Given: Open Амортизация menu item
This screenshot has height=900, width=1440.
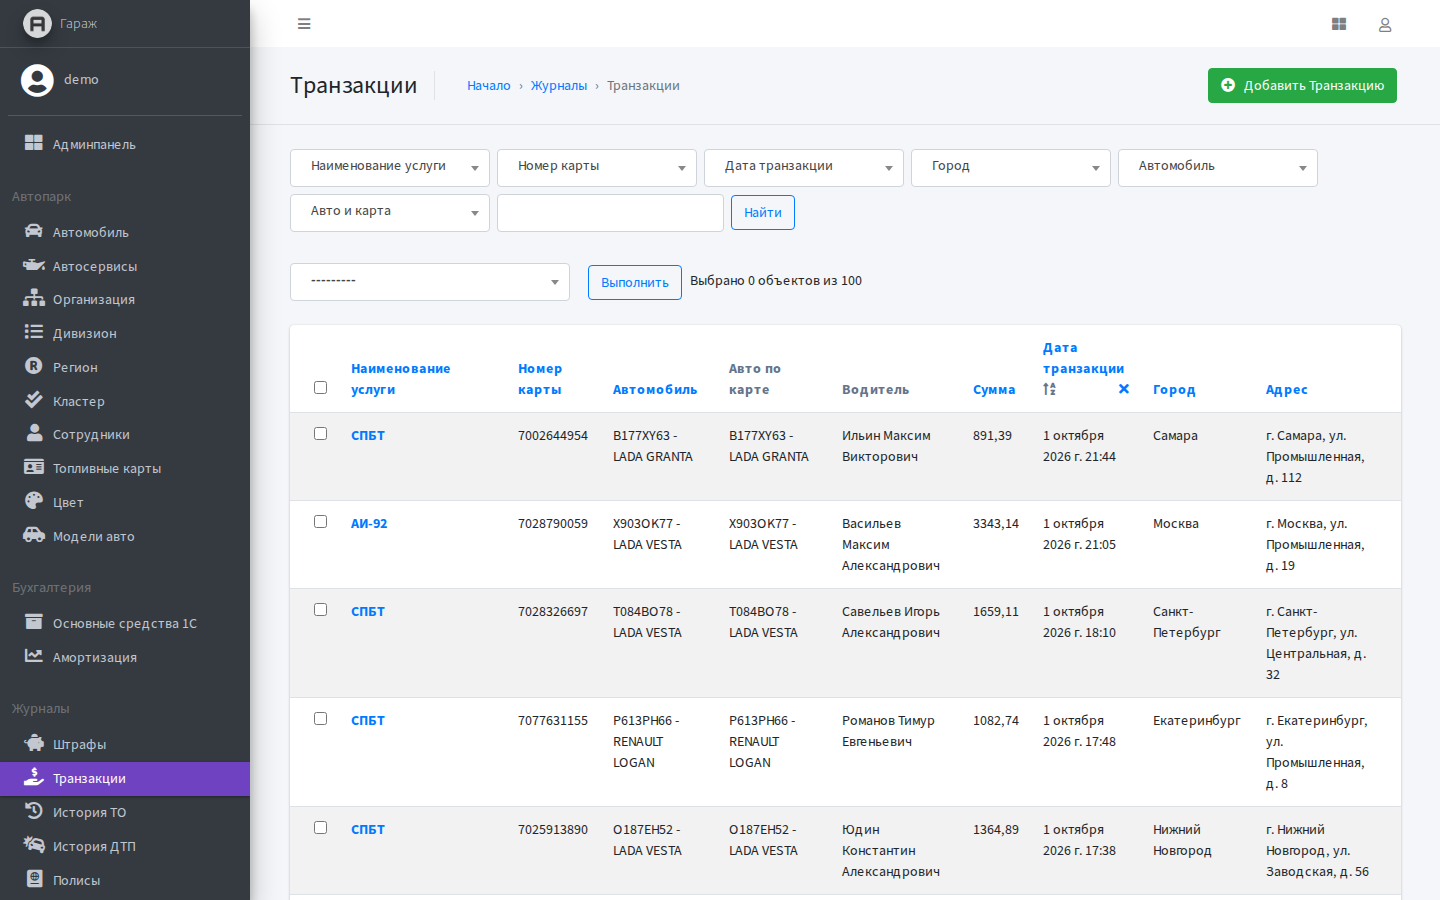Looking at the screenshot, I should point(125,658).
